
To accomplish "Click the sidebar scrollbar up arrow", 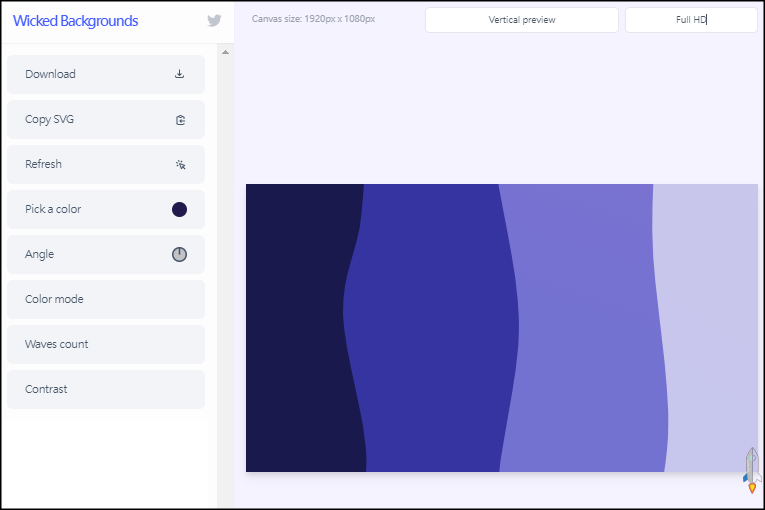I will coord(225,52).
